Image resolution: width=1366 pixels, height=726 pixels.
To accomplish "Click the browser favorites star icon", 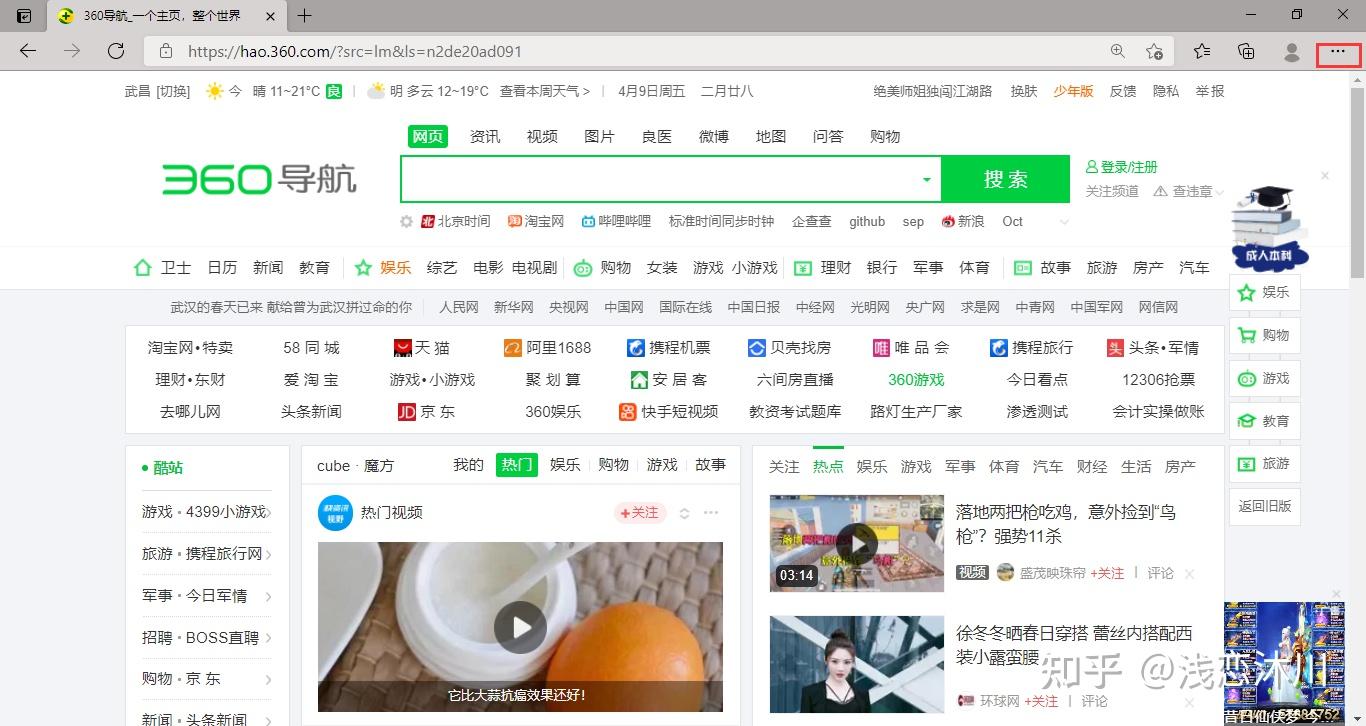I will [x=1200, y=51].
